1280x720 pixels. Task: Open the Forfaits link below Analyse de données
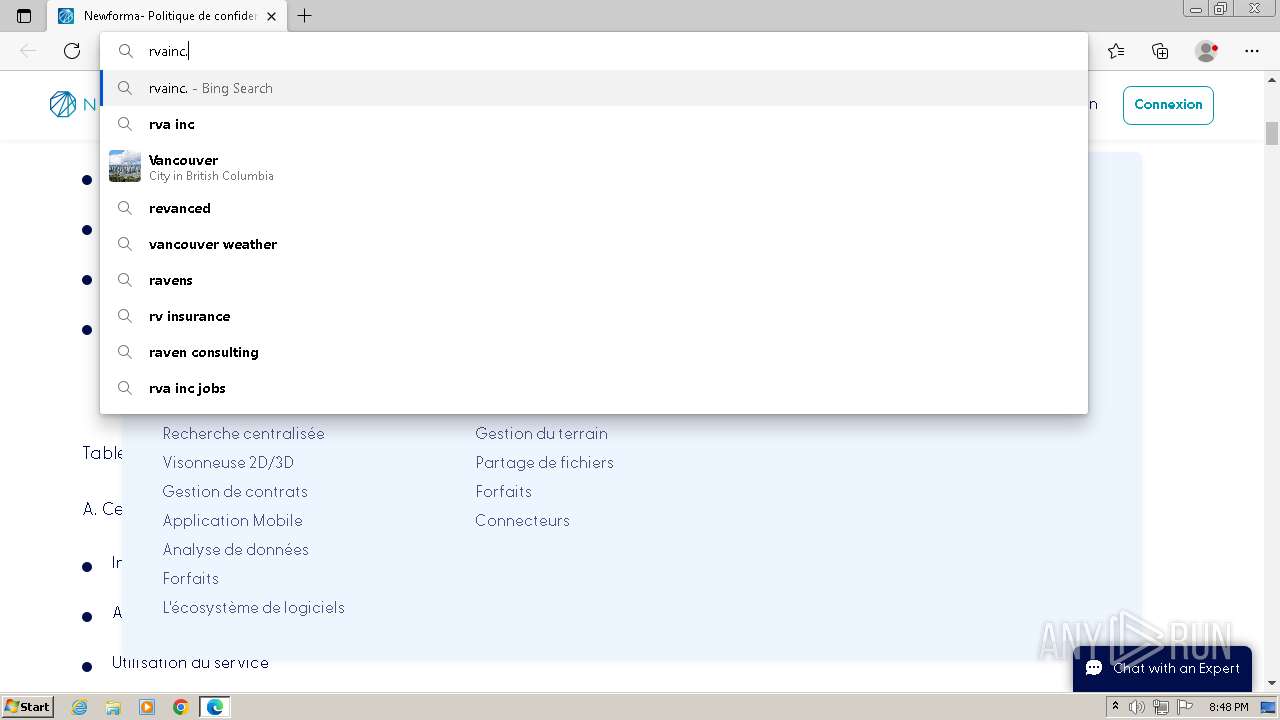click(x=190, y=578)
